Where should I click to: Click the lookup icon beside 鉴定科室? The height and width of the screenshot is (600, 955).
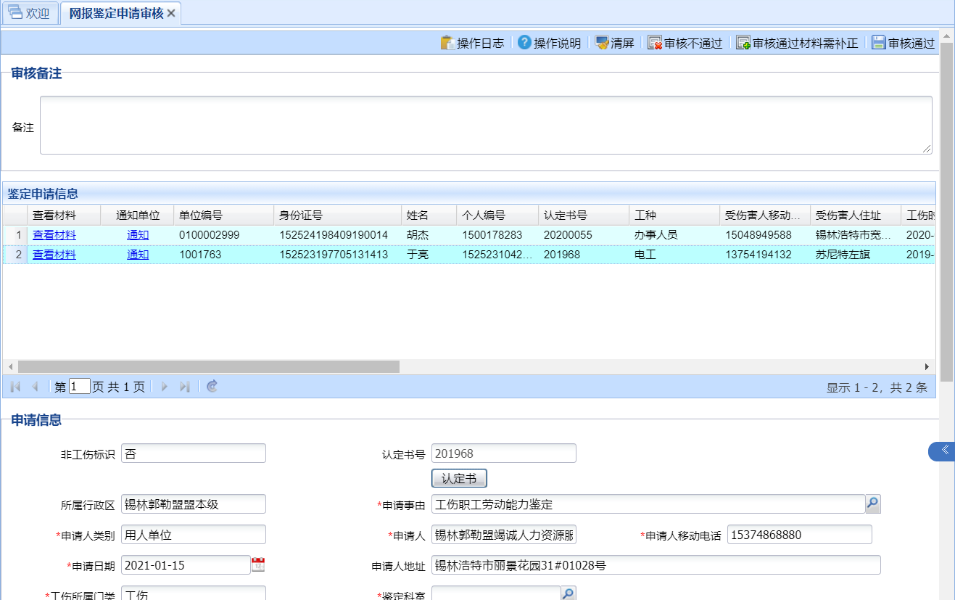pos(568,593)
